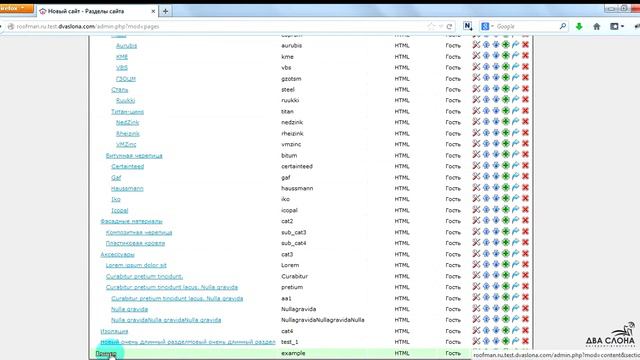Open the bookmarks menu dropdown button

617,27
